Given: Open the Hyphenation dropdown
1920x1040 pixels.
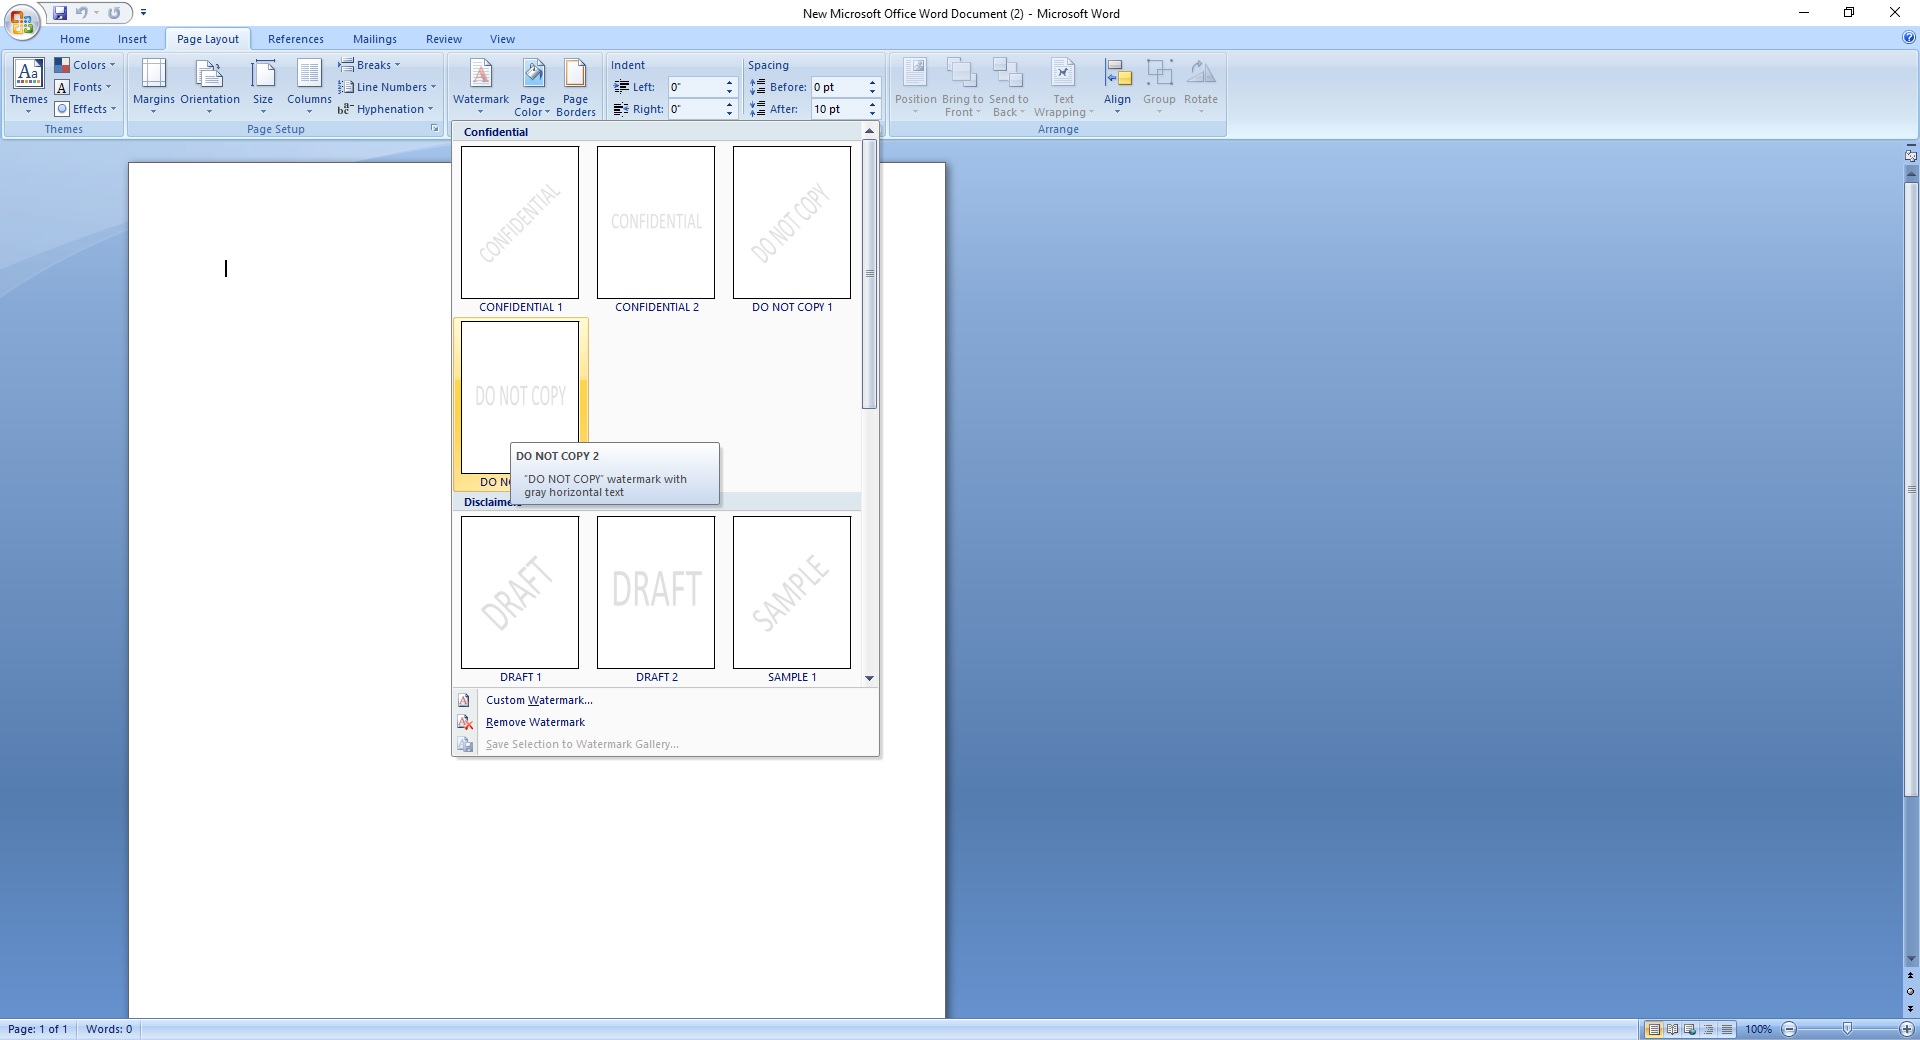Looking at the screenshot, I should point(386,109).
